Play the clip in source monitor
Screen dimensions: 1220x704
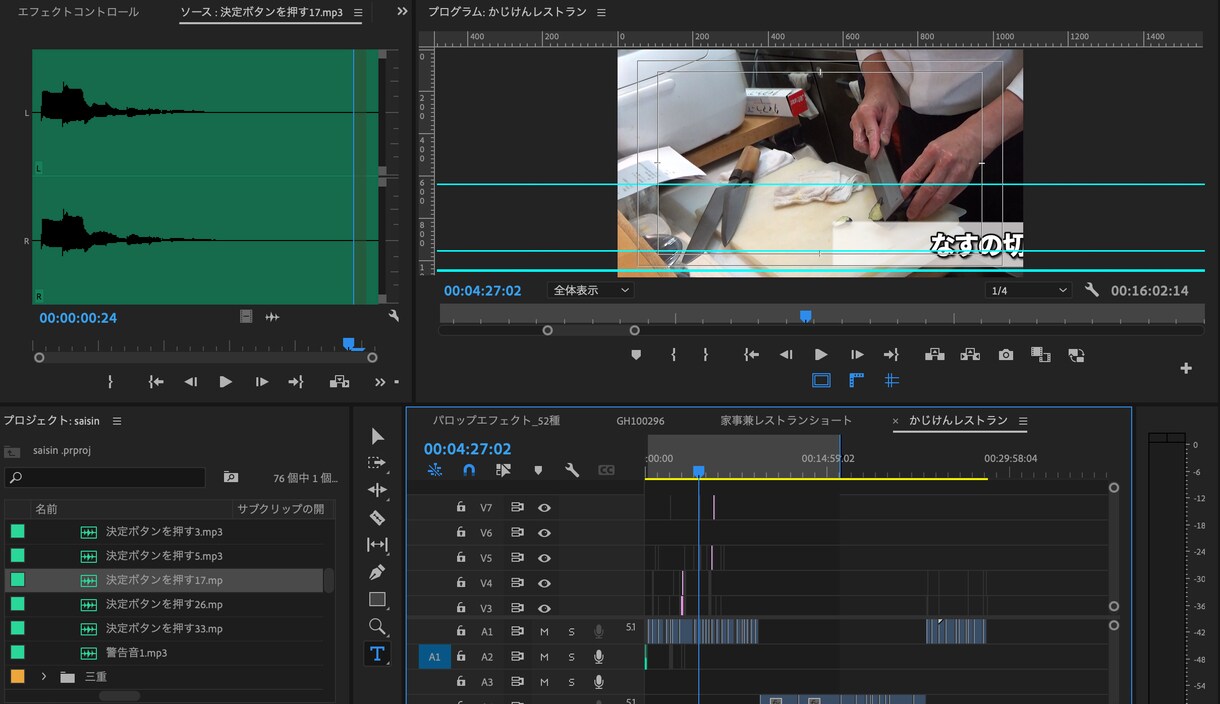225,382
